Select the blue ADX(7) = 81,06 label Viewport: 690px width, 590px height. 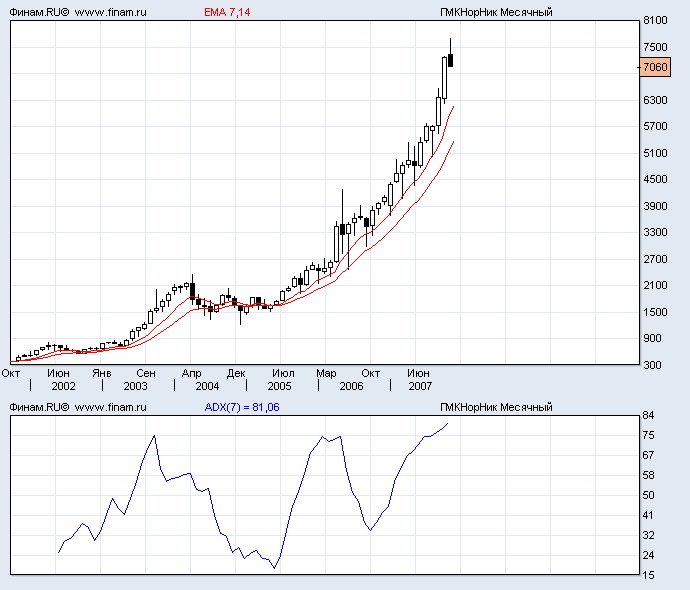click(x=241, y=407)
